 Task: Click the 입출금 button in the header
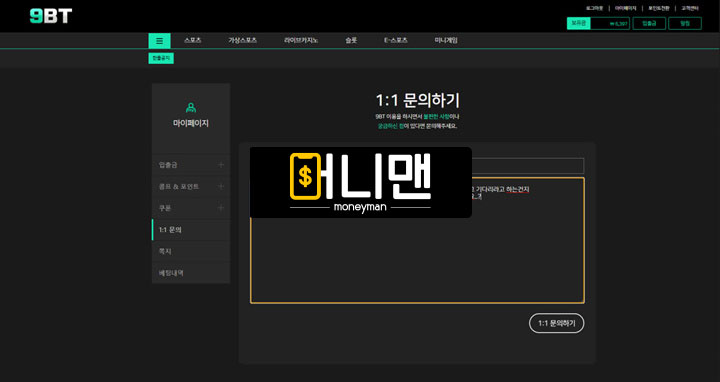649,23
